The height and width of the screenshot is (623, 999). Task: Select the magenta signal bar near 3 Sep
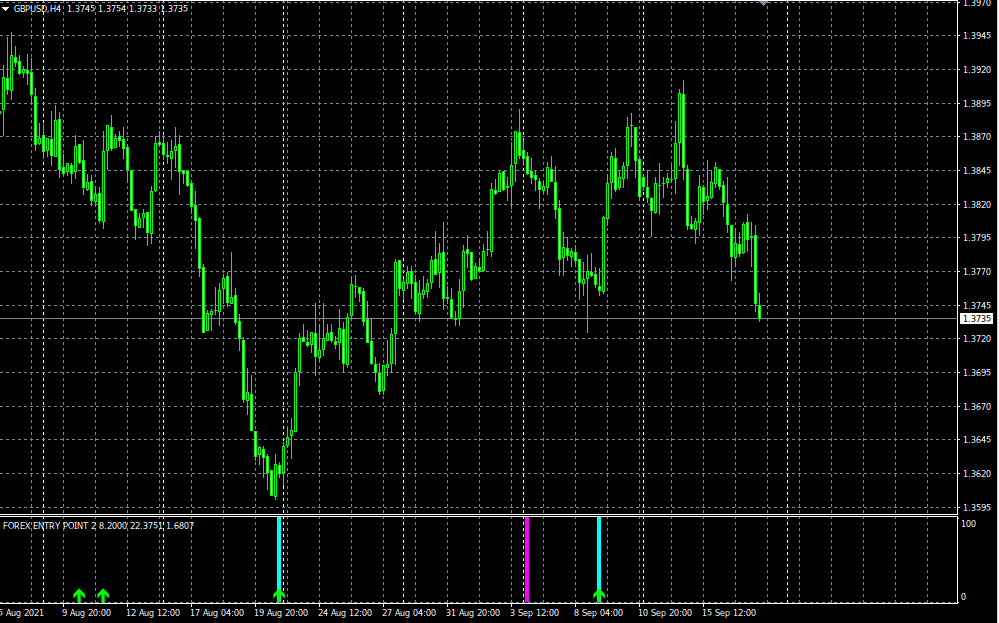coord(527,555)
